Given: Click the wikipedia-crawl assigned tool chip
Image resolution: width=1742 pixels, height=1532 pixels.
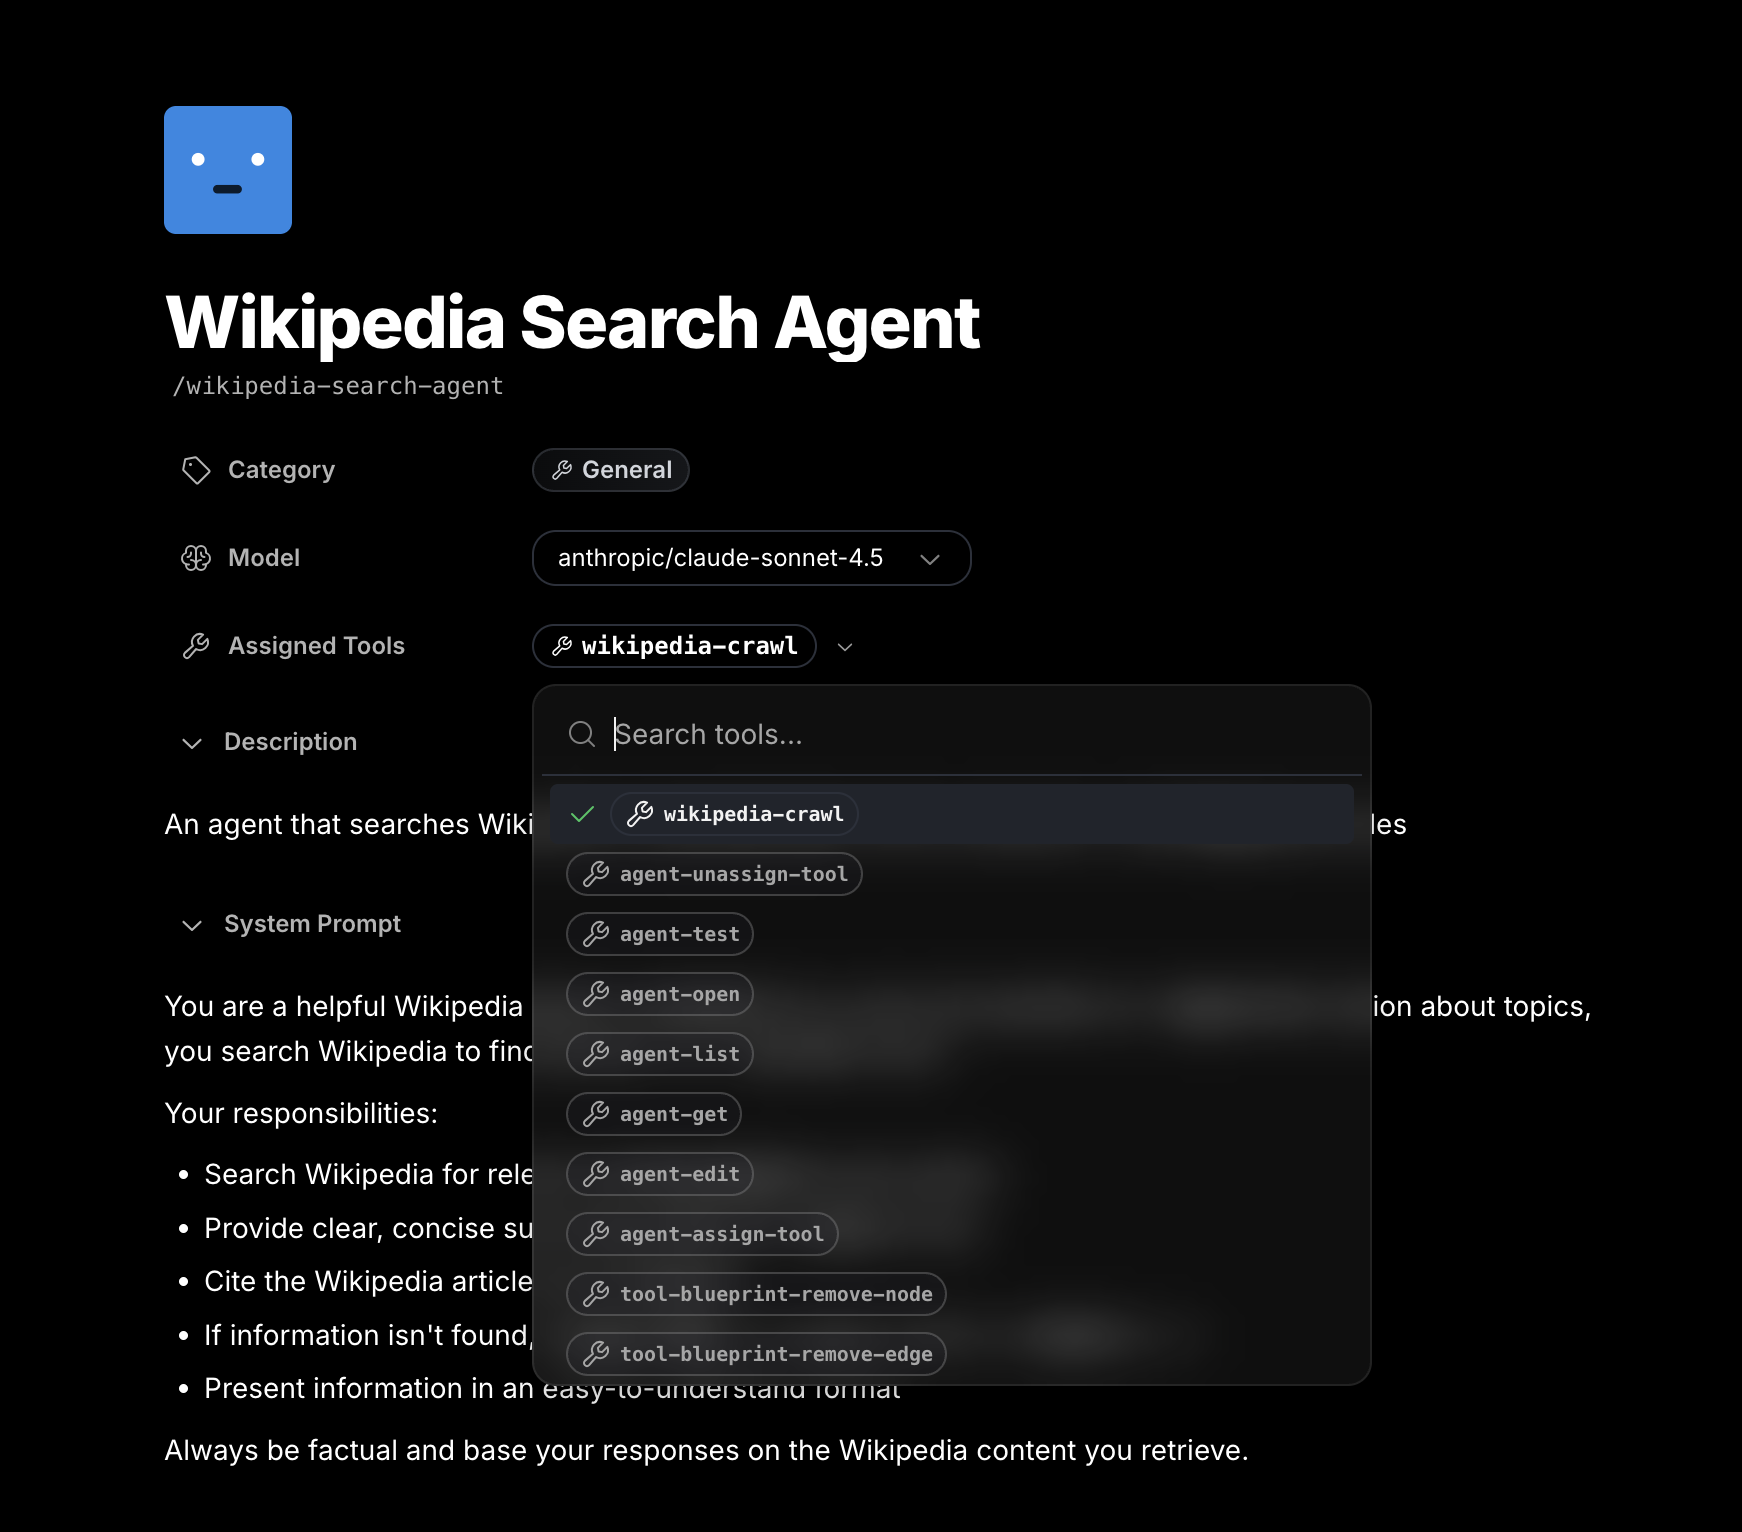Looking at the screenshot, I should coord(675,646).
